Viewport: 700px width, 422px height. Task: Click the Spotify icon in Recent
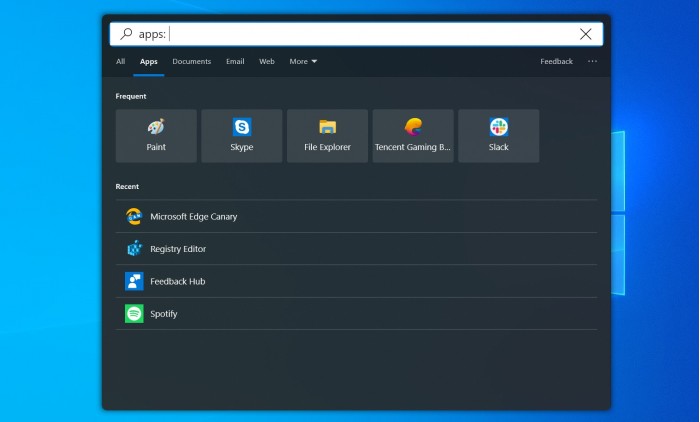coord(134,314)
